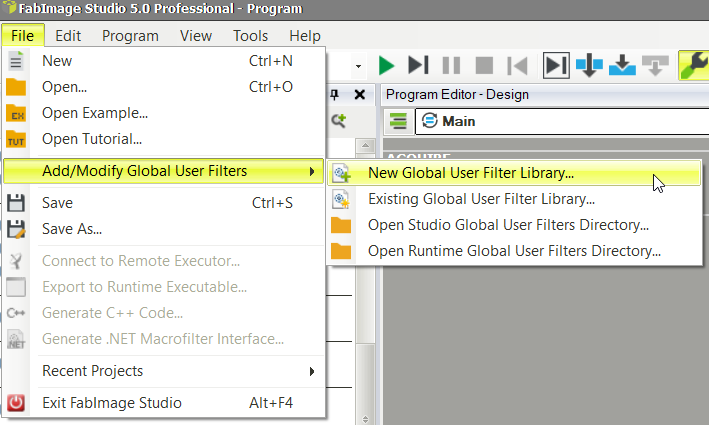Open the View menu
Screen dimensions: 709x425
(x=195, y=35)
